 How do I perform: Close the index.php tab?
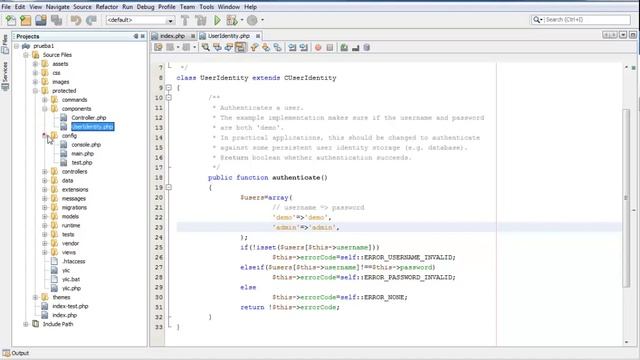pos(193,36)
